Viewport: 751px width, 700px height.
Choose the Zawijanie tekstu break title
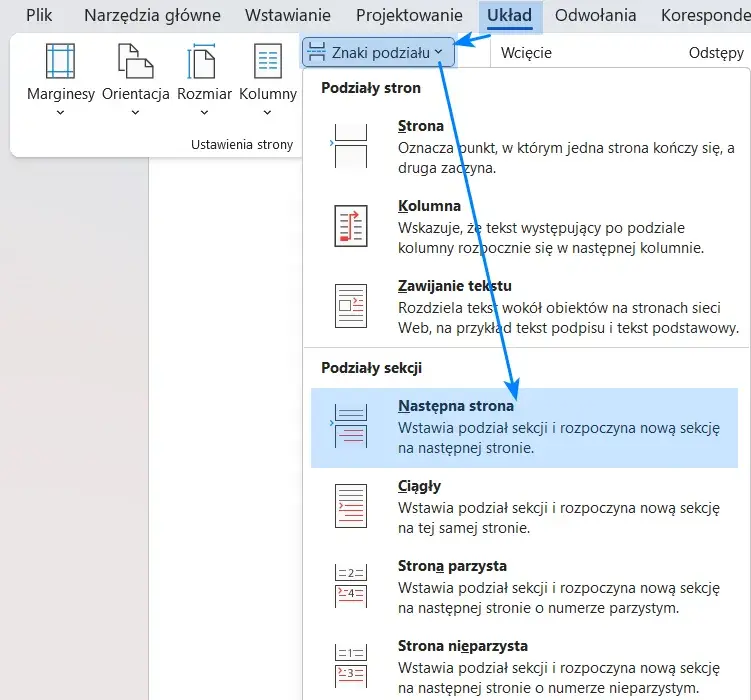[x=455, y=286]
